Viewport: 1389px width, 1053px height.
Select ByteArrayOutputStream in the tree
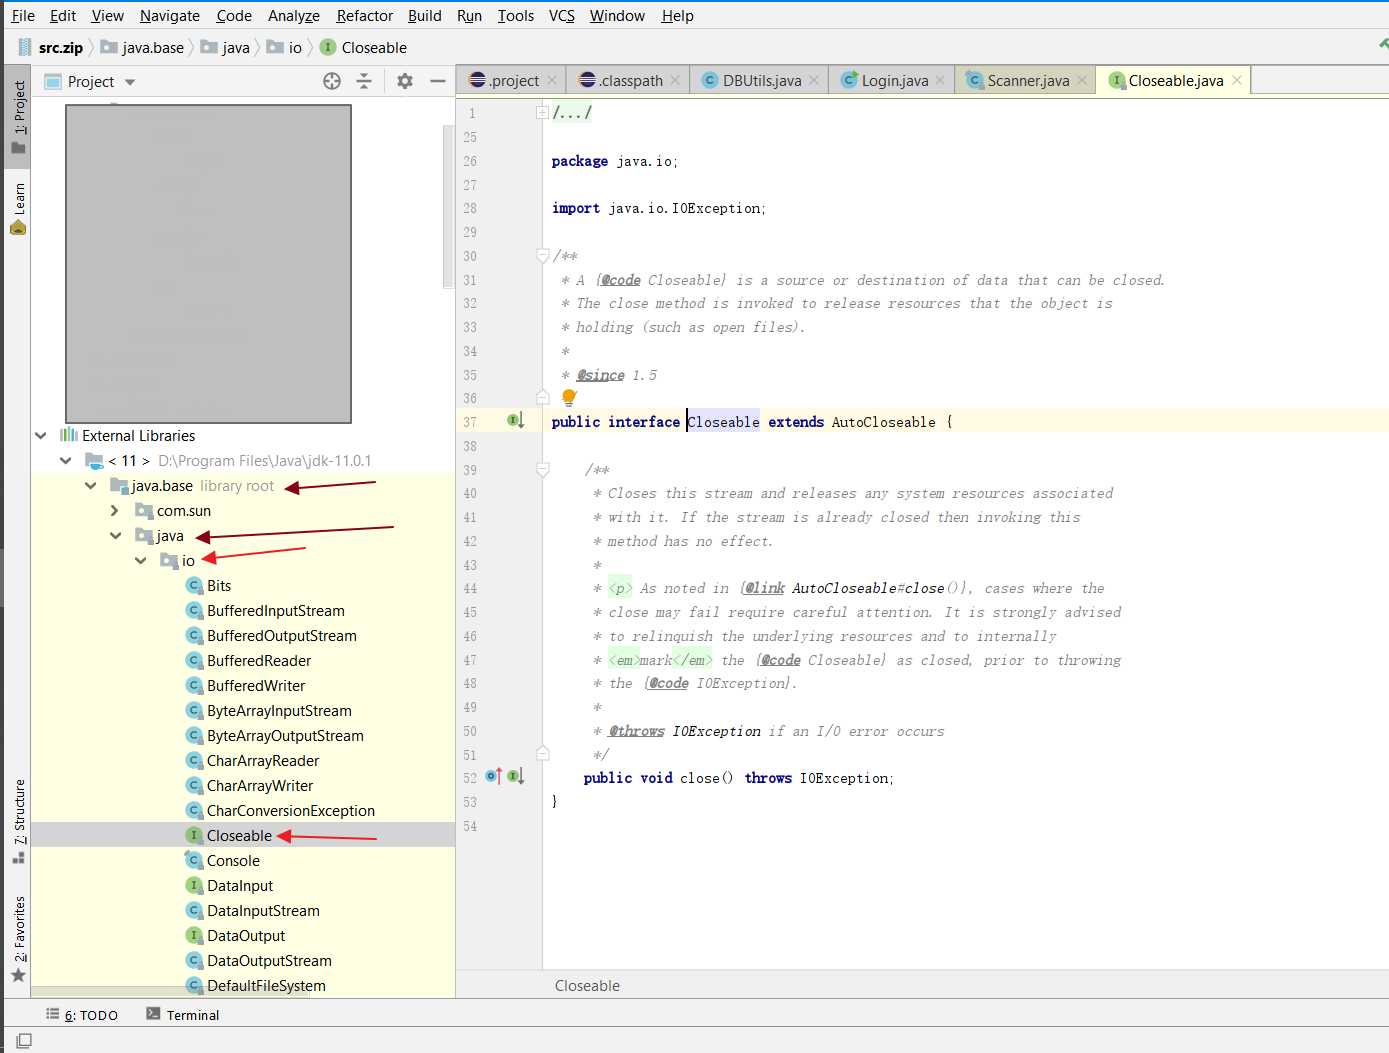point(285,735)
